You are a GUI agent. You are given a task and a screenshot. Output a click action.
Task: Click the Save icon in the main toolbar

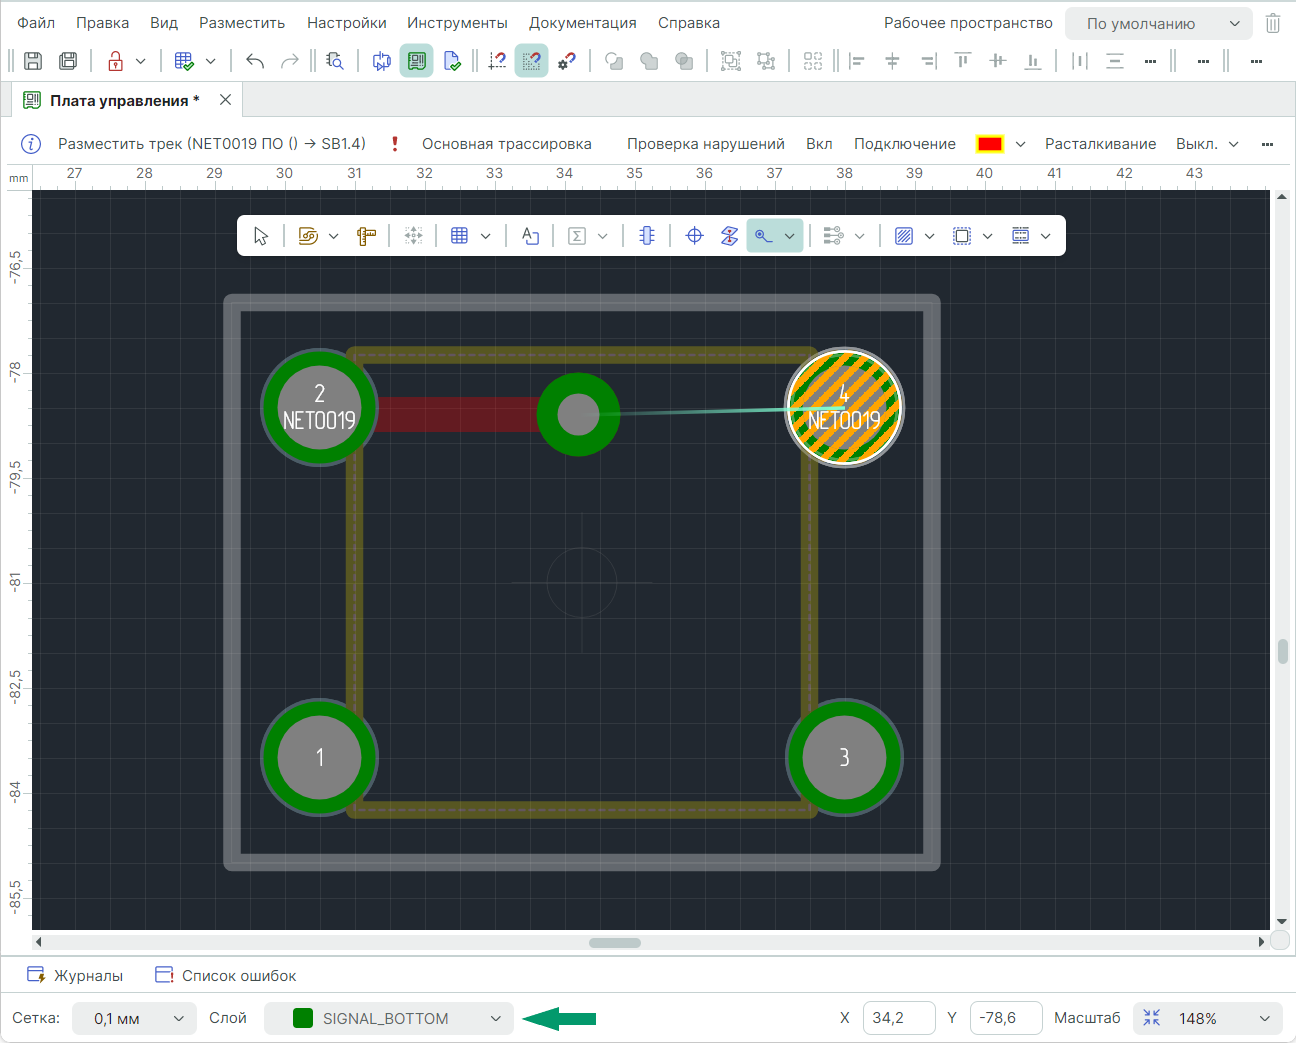pos(33,61)
